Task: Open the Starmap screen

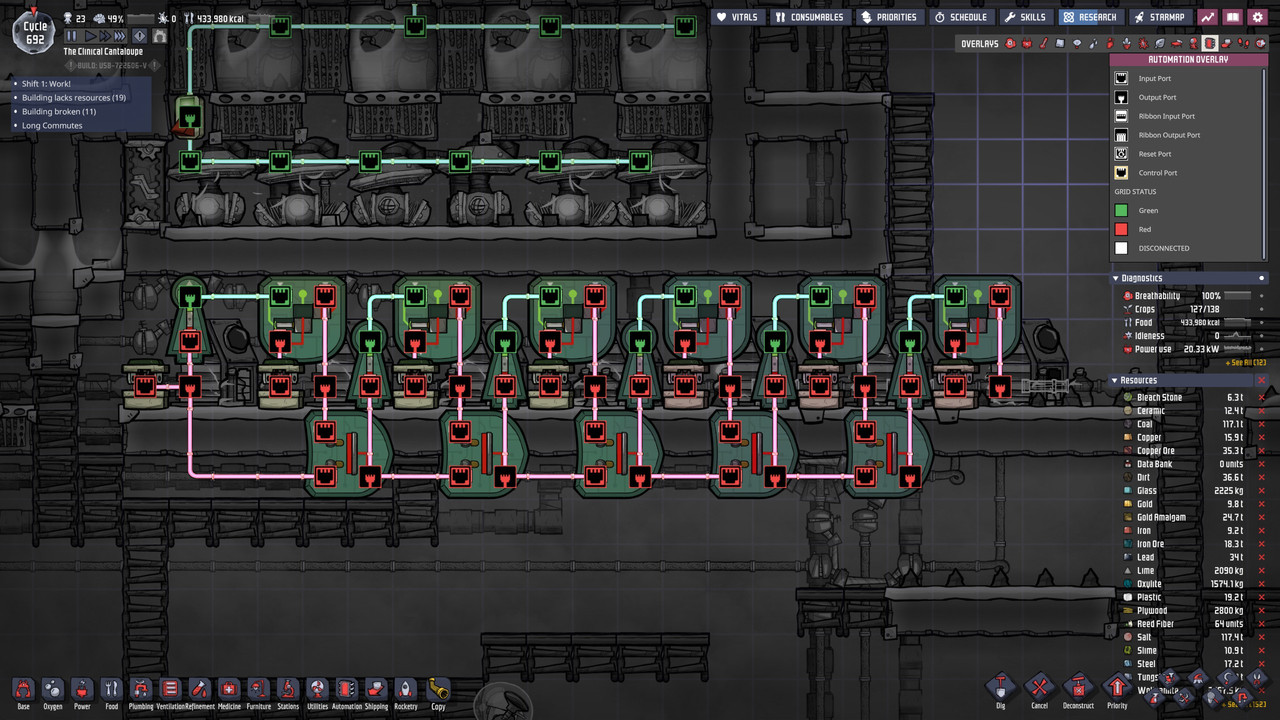Action: coord(1160,17)
